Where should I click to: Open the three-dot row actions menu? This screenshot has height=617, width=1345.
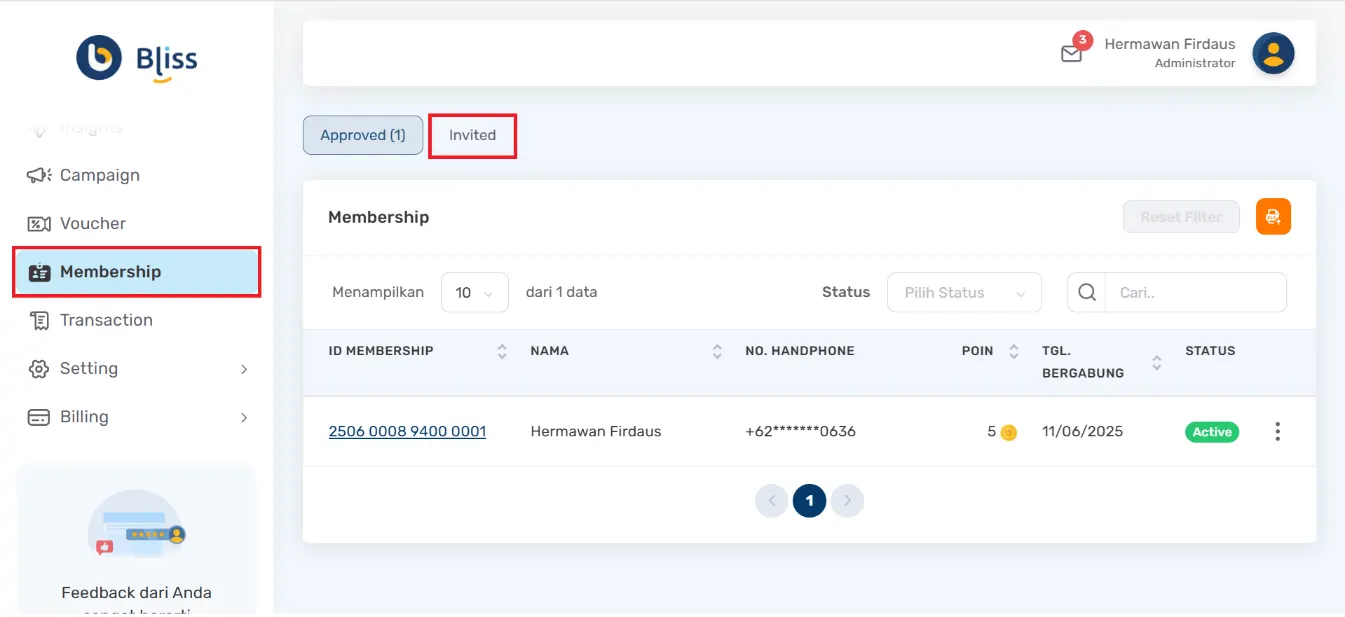[x=1277, y=432]
